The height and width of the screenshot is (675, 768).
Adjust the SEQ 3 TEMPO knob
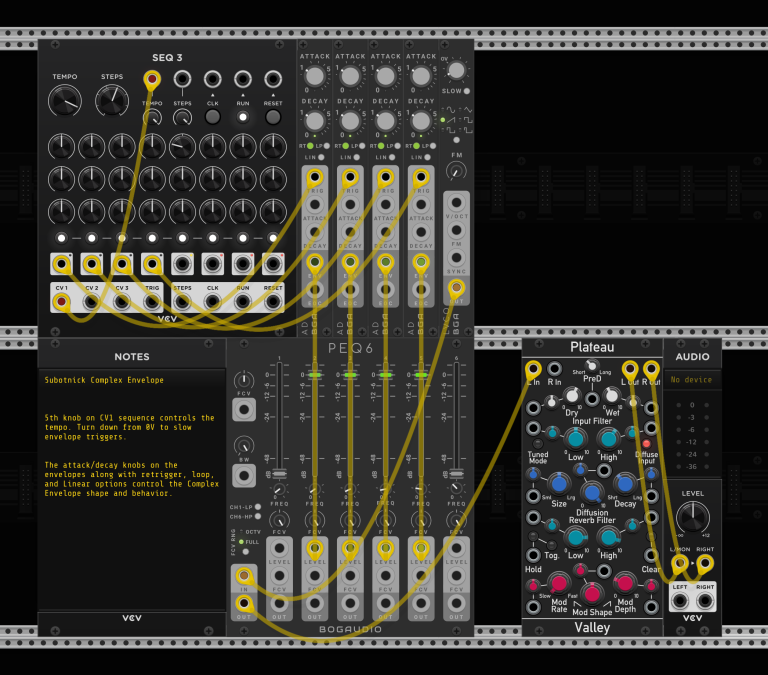pos(65,100)
